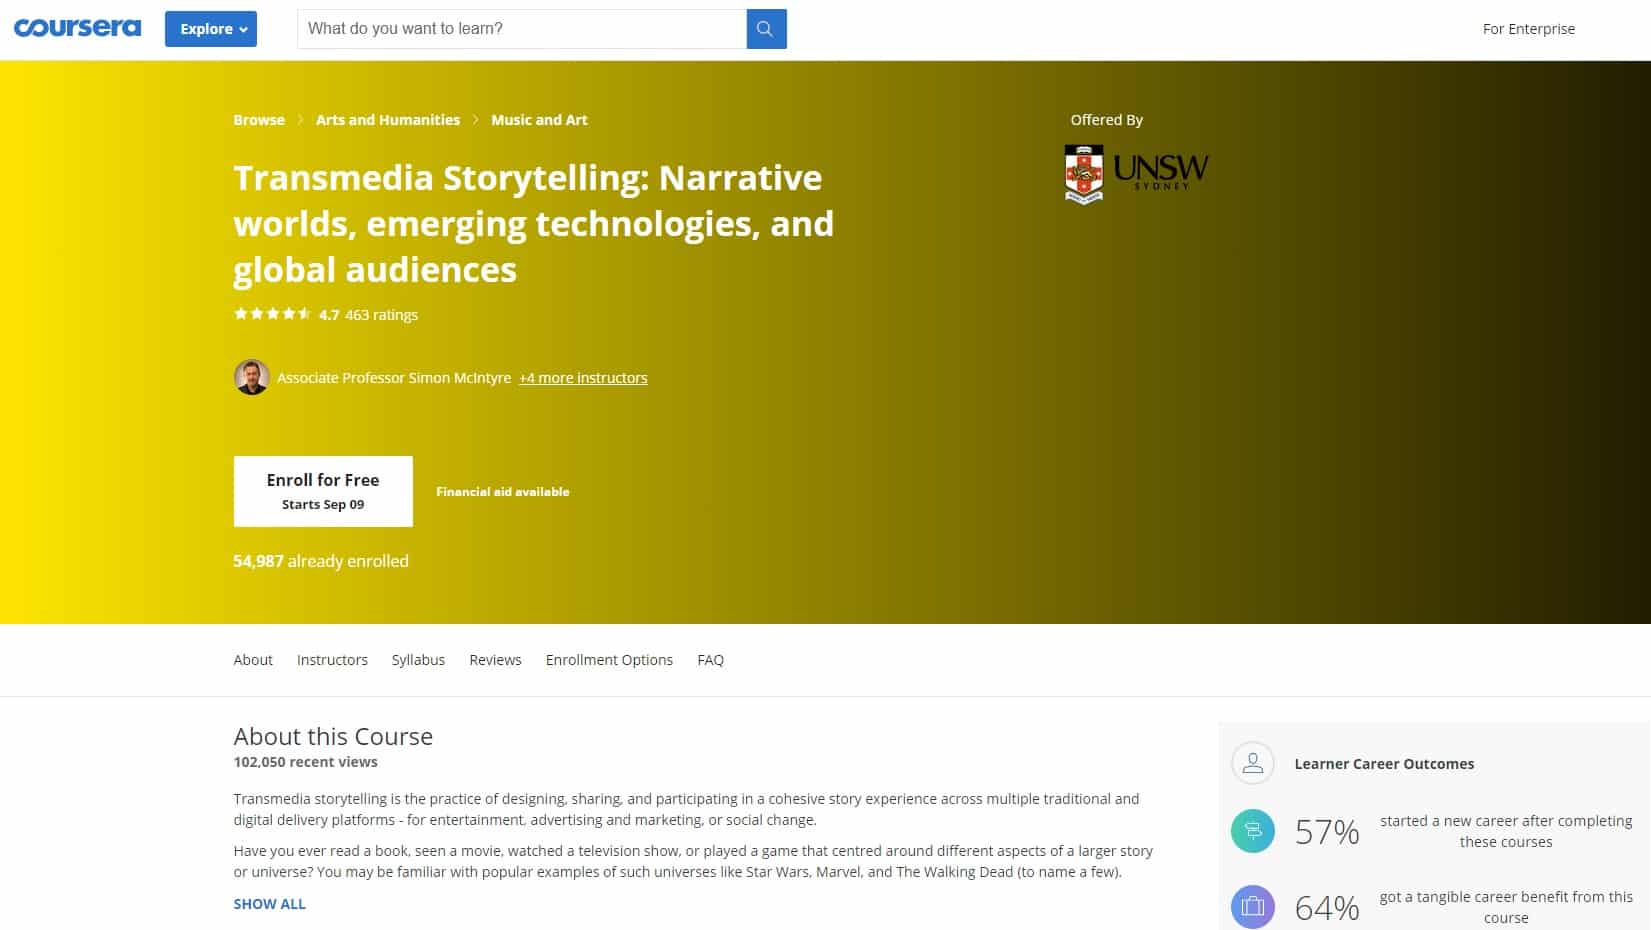Click the magnifying glass search button
Viewport: 1651px width, 930px height.
[766, 29]
